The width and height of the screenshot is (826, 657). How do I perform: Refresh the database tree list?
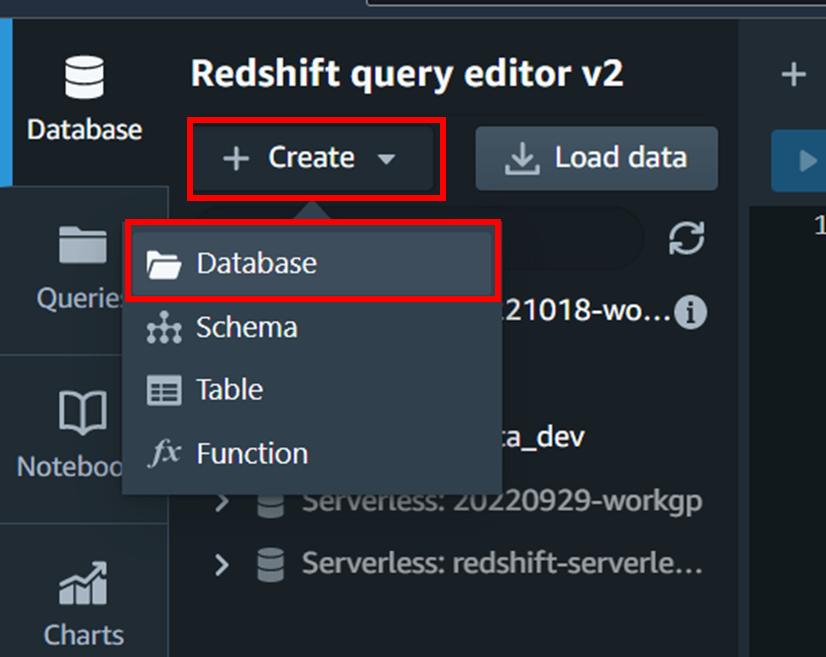(686, 239)
